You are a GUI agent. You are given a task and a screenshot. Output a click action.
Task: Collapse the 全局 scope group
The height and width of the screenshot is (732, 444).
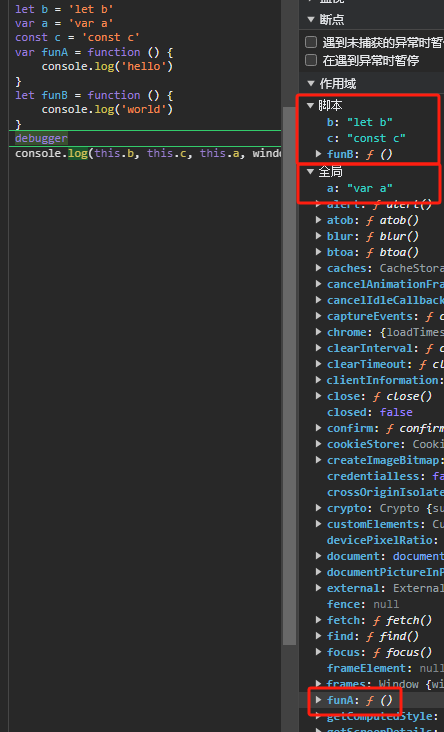[310, 172]
